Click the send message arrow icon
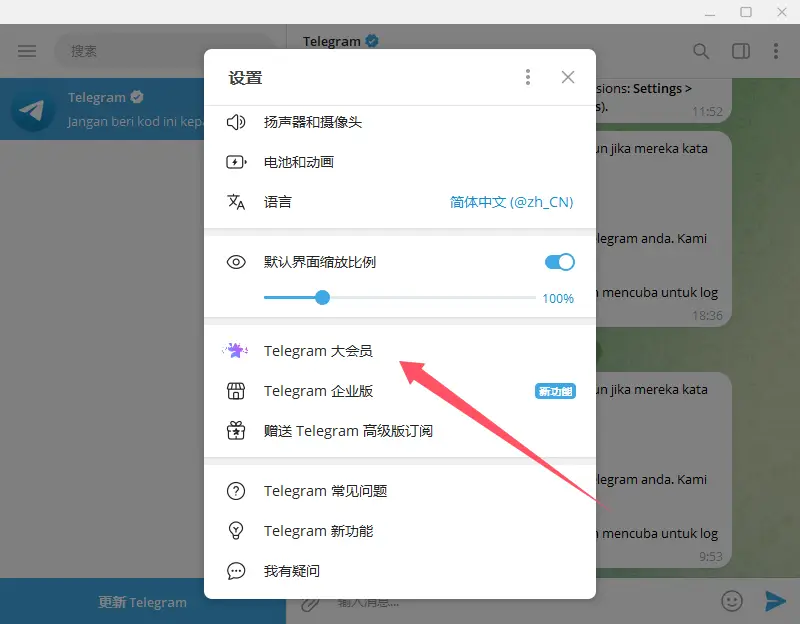This screenshot has height=624, width=800. 775,600
